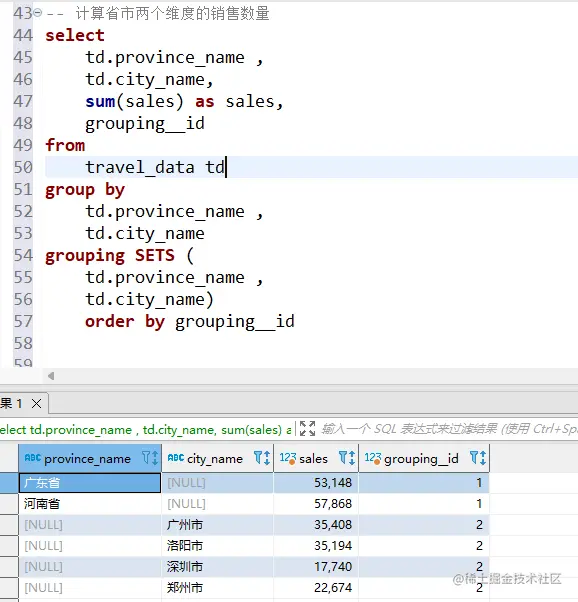Image resolution: width=578 pixels, height=602 pixels.
Task: Select the 广州市 city cell
Action: click(217, 525)
